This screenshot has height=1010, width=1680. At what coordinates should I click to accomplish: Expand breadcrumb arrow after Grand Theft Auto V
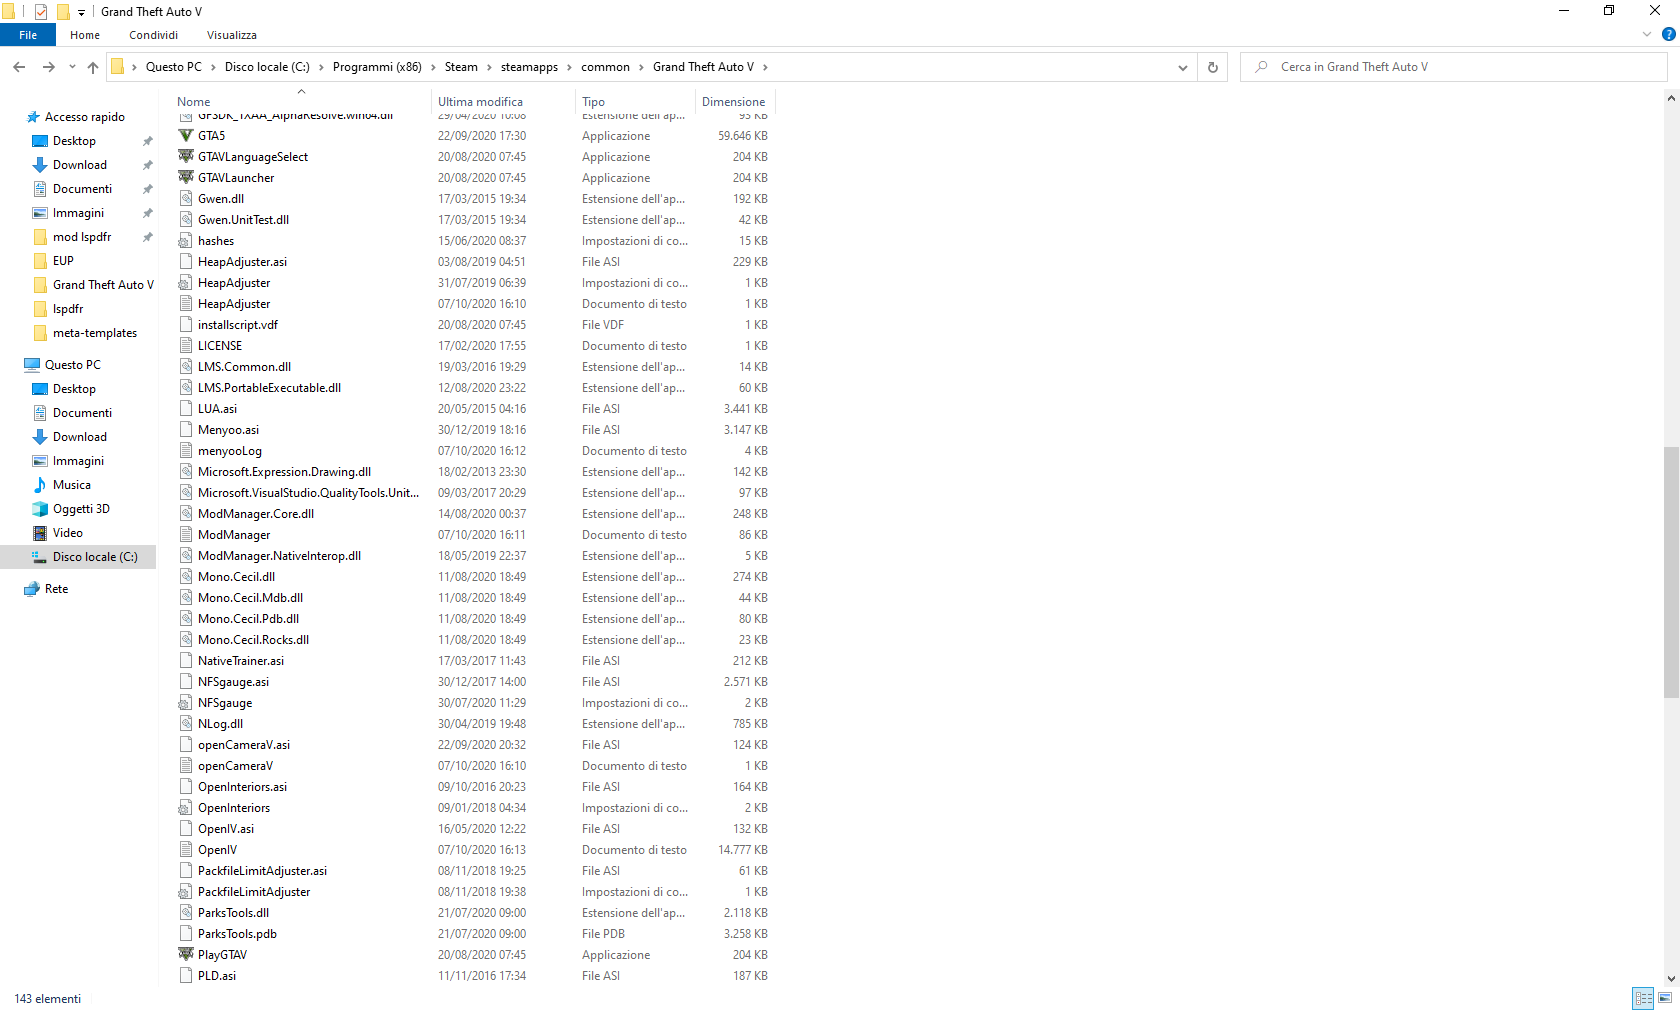766,67
